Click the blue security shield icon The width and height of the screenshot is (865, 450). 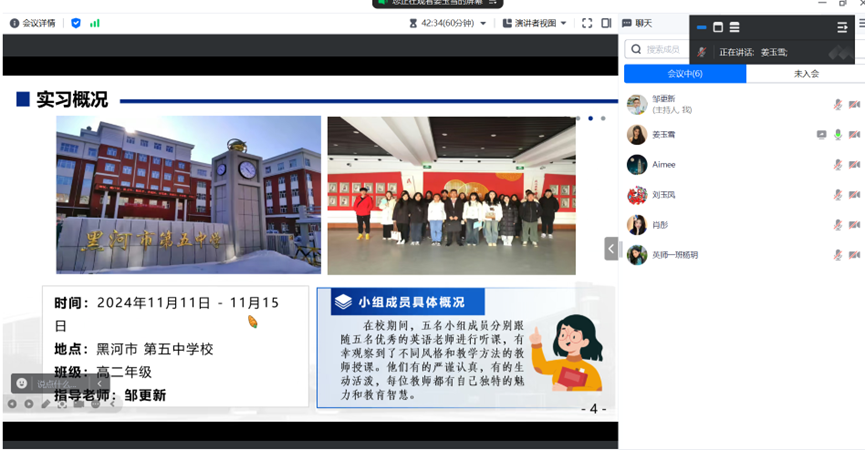pyautogui.click(x=76, y=23)
